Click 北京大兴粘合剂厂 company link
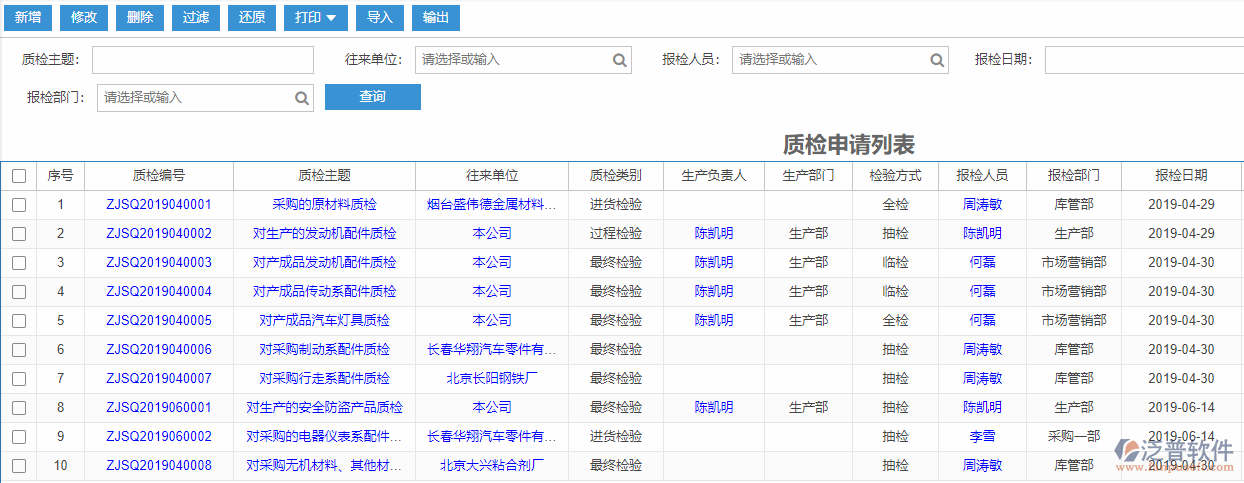1244x483 pixels. [x=491, y=466]
